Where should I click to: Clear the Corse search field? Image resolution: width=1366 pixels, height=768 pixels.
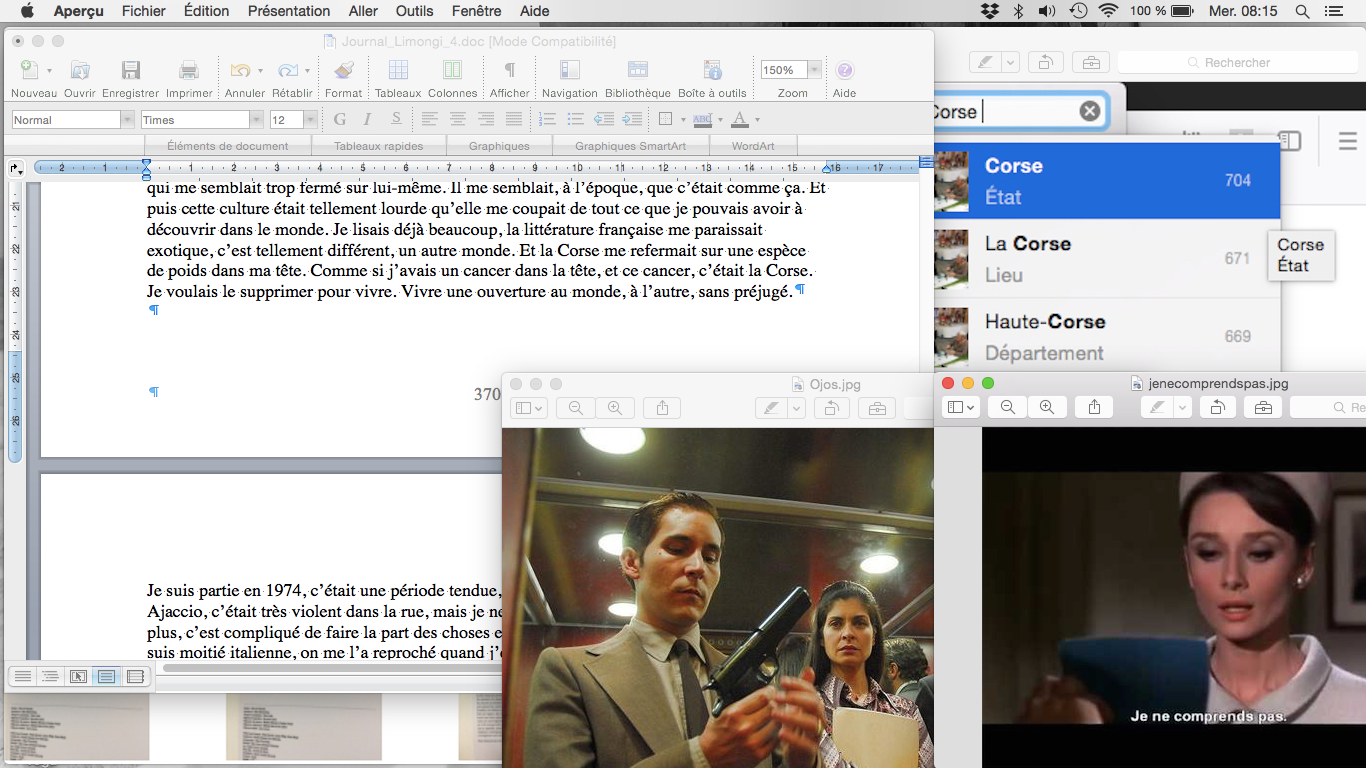pyautogui.click(x=1090, y=111)
